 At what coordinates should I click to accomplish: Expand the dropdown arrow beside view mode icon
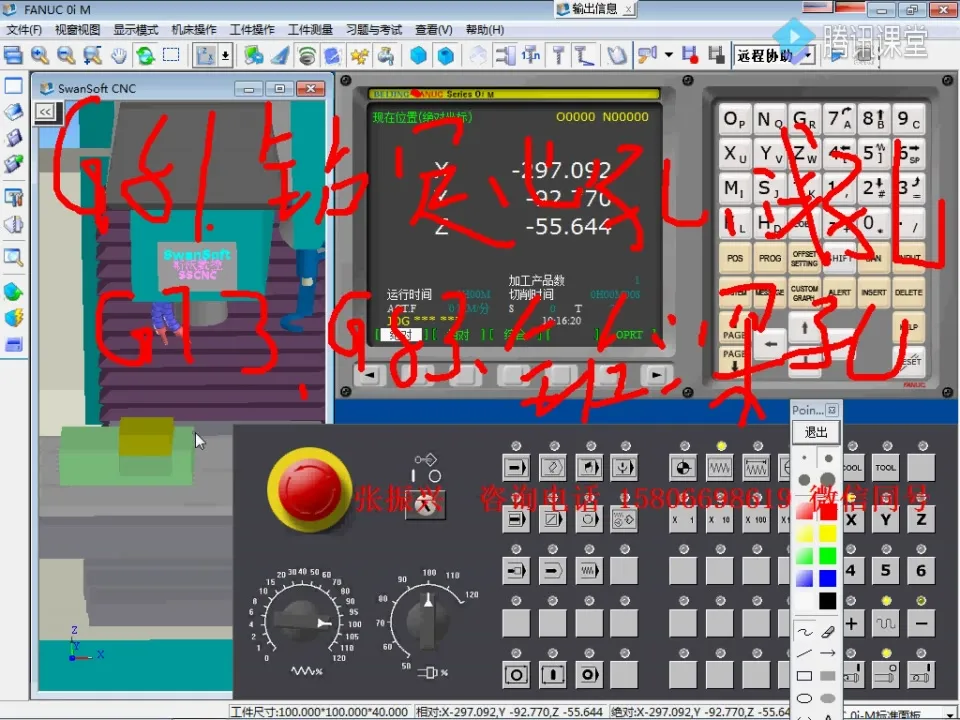coord(226,55)
